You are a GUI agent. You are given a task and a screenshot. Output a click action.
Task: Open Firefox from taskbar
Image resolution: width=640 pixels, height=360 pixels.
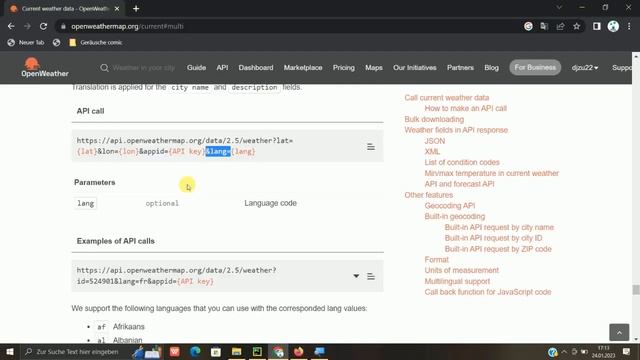(x=299, y=352)
